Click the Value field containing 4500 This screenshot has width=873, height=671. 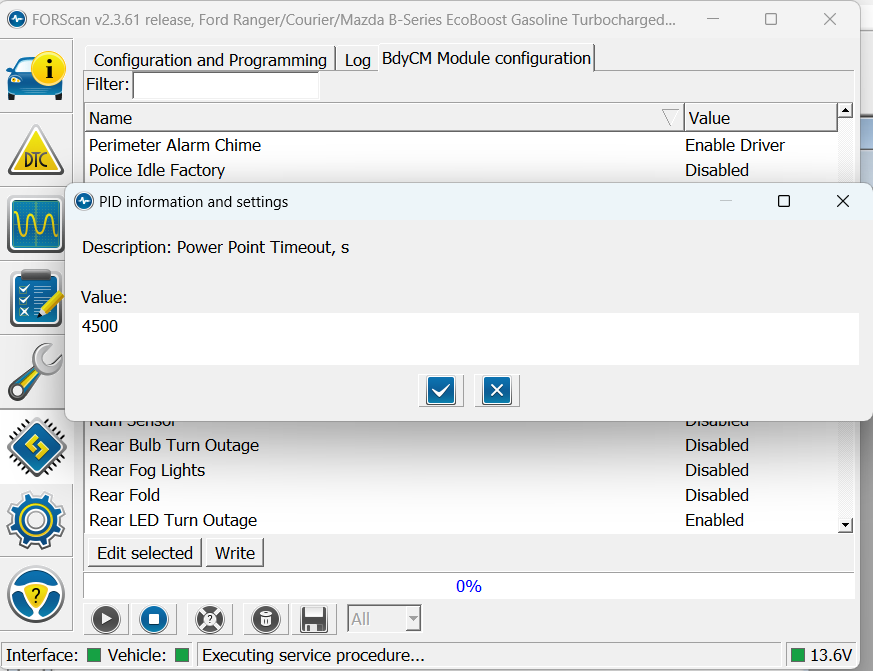pos(469,339)
